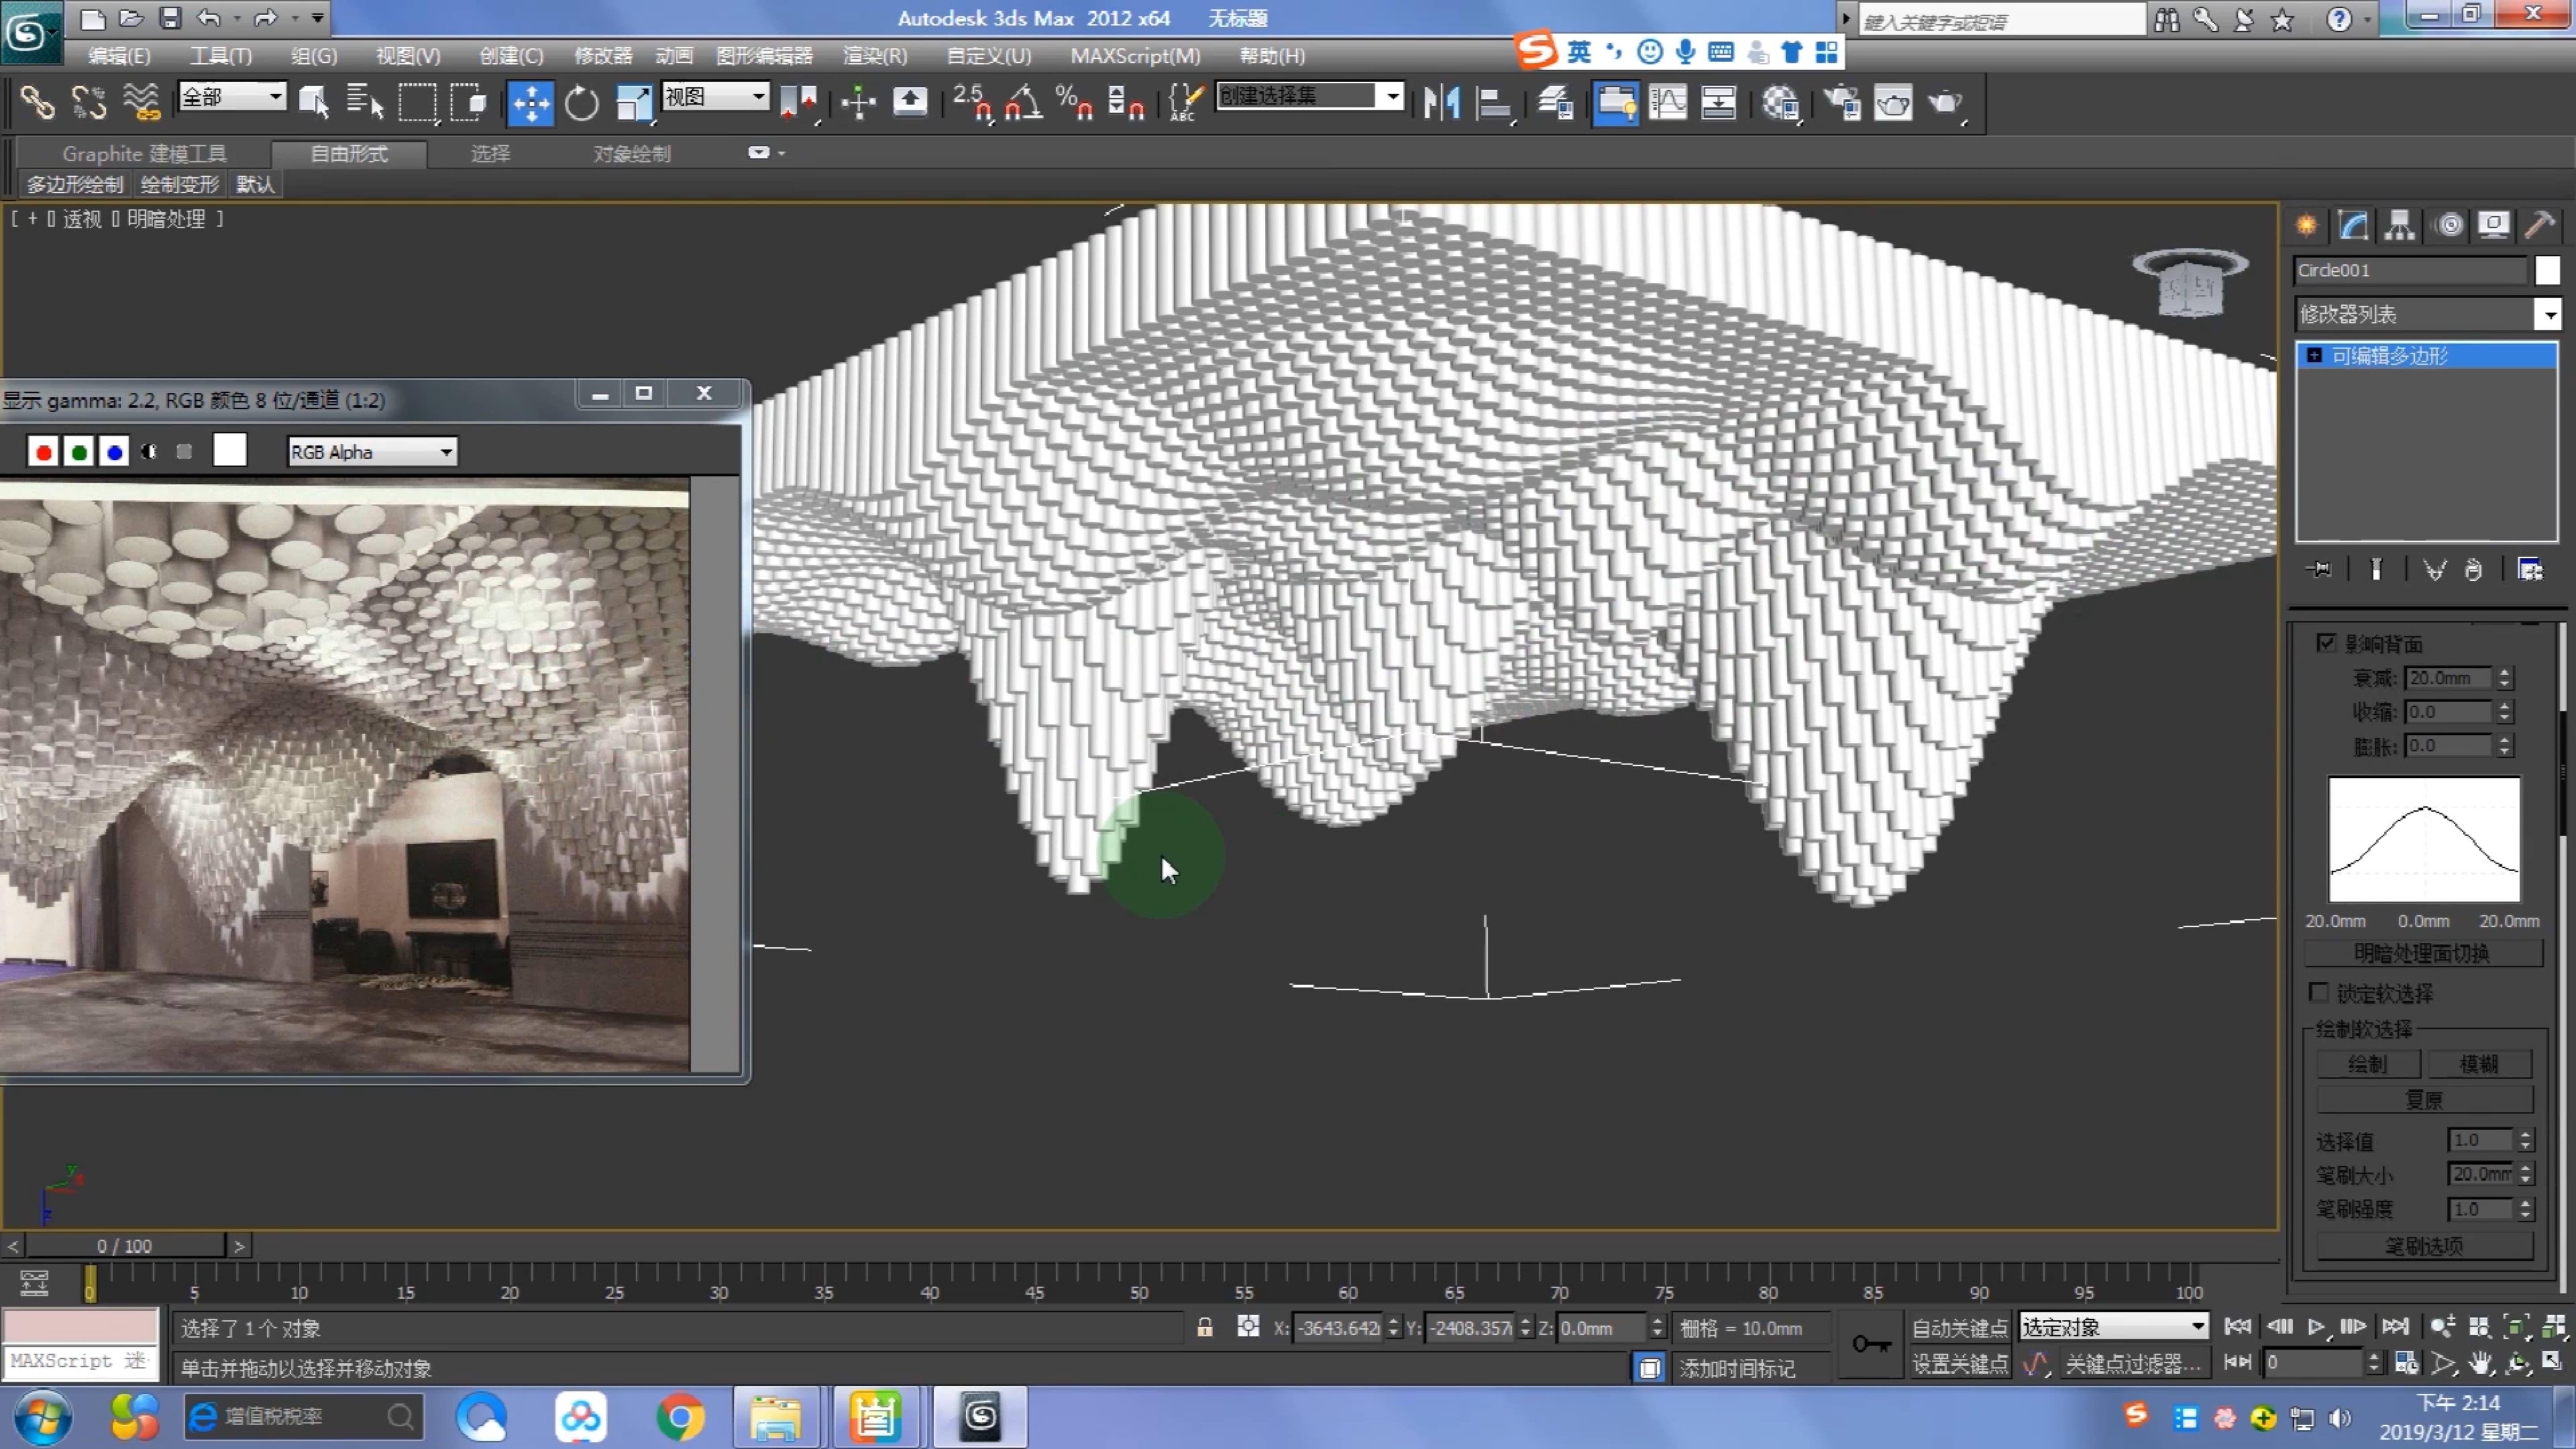Open the 渲染(R) menu
The image size is (2576, 1449).
875,56
